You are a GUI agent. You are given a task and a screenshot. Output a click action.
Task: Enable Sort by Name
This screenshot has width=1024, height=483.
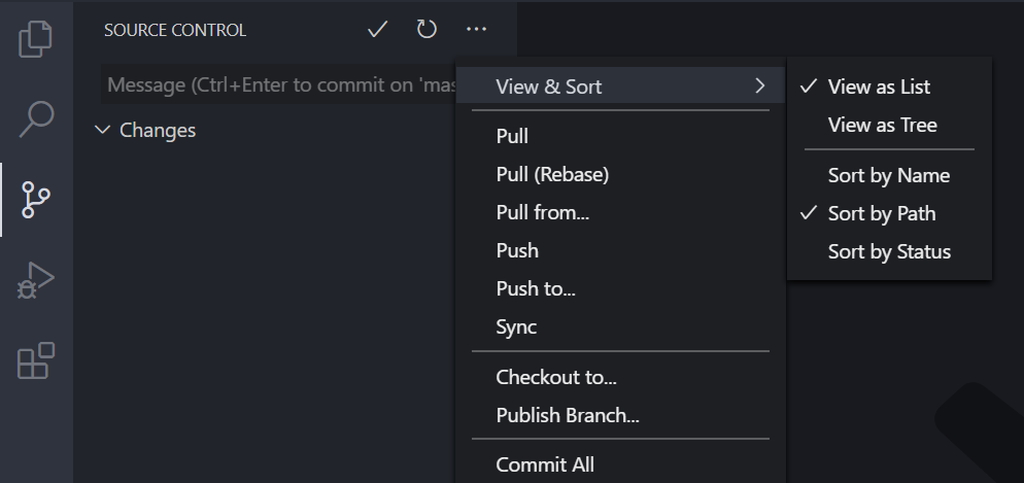coord(888,176)
